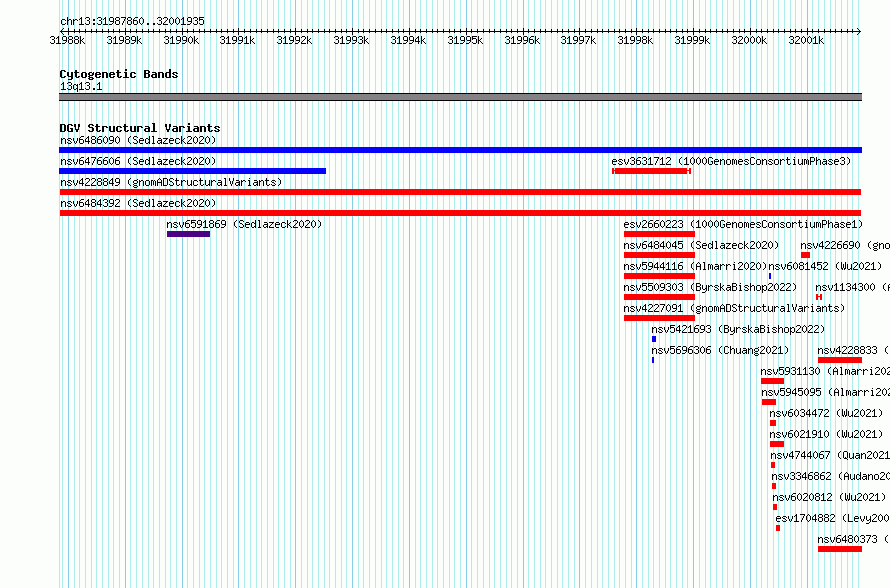
Task: Click the red nsv6480373 variant bar
Action: point(839,549)
